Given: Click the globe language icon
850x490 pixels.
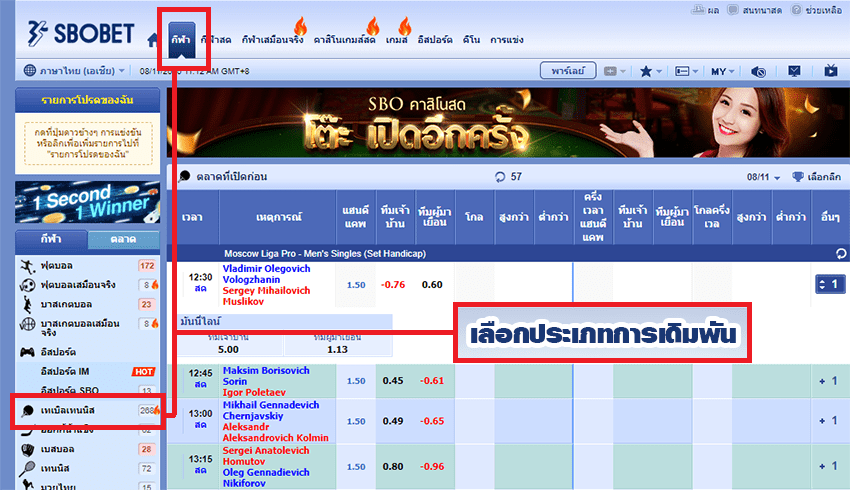Looking at the screenshot, I should click(30, 70).
